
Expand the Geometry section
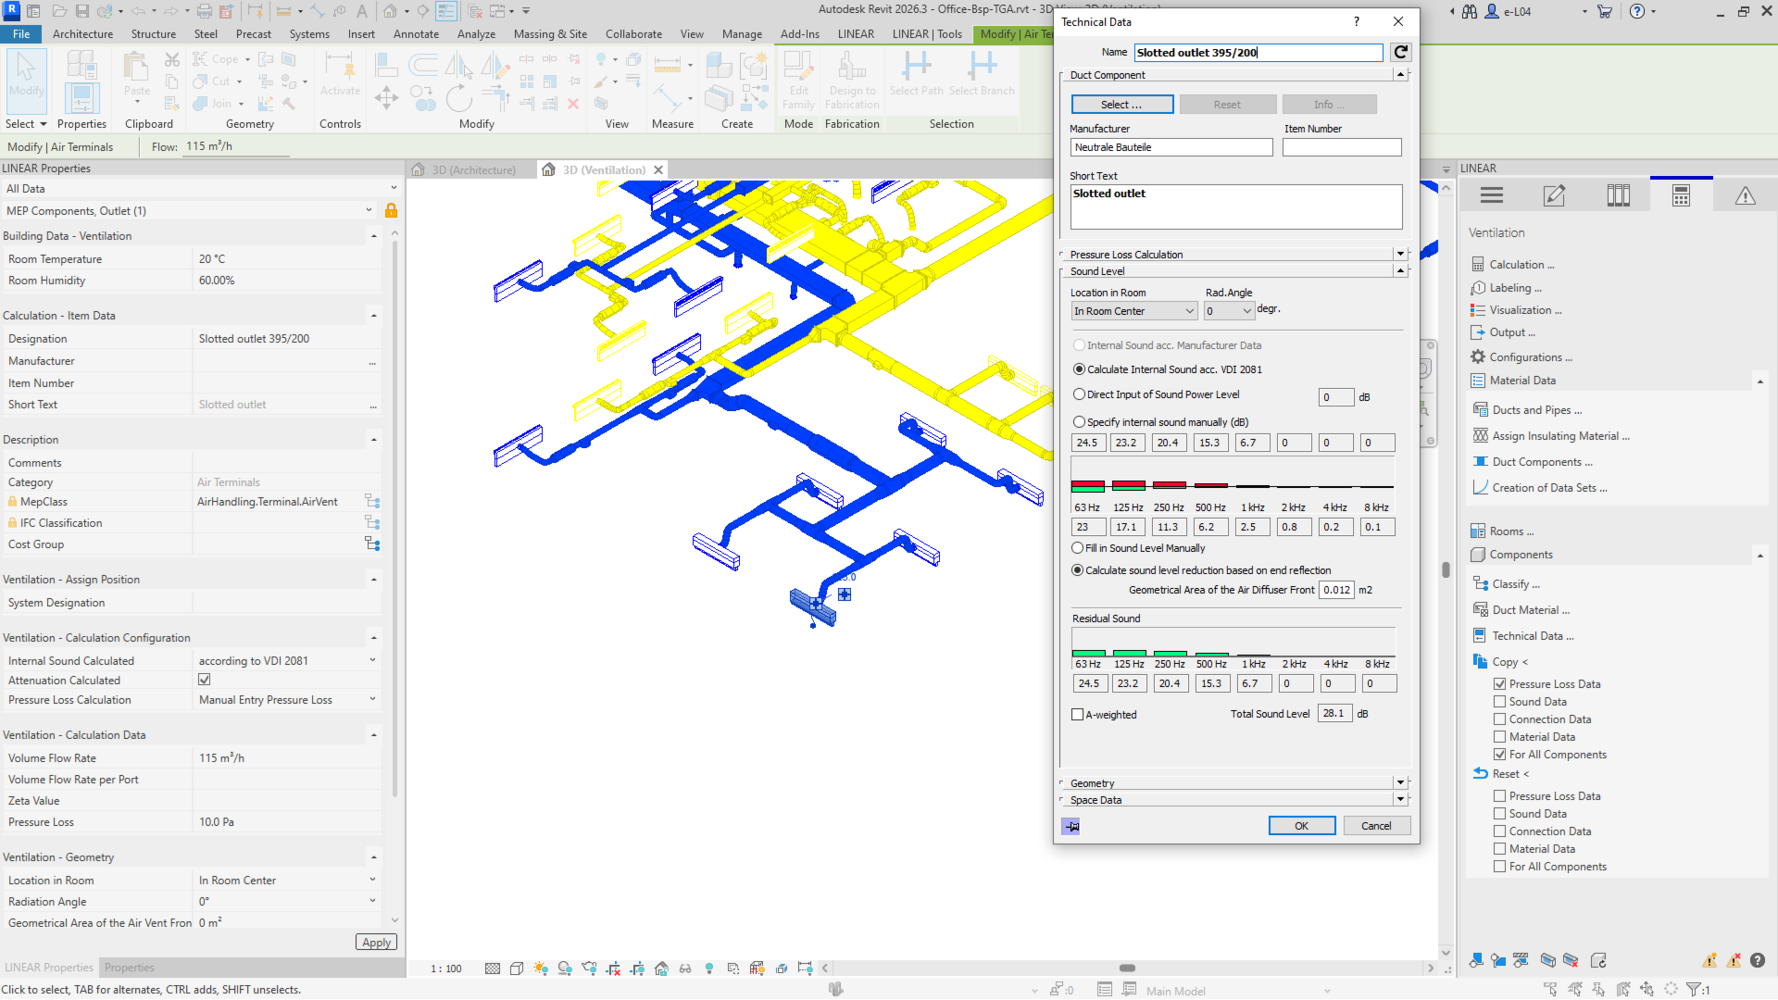pyautogui.click(x=1400, y=783)
